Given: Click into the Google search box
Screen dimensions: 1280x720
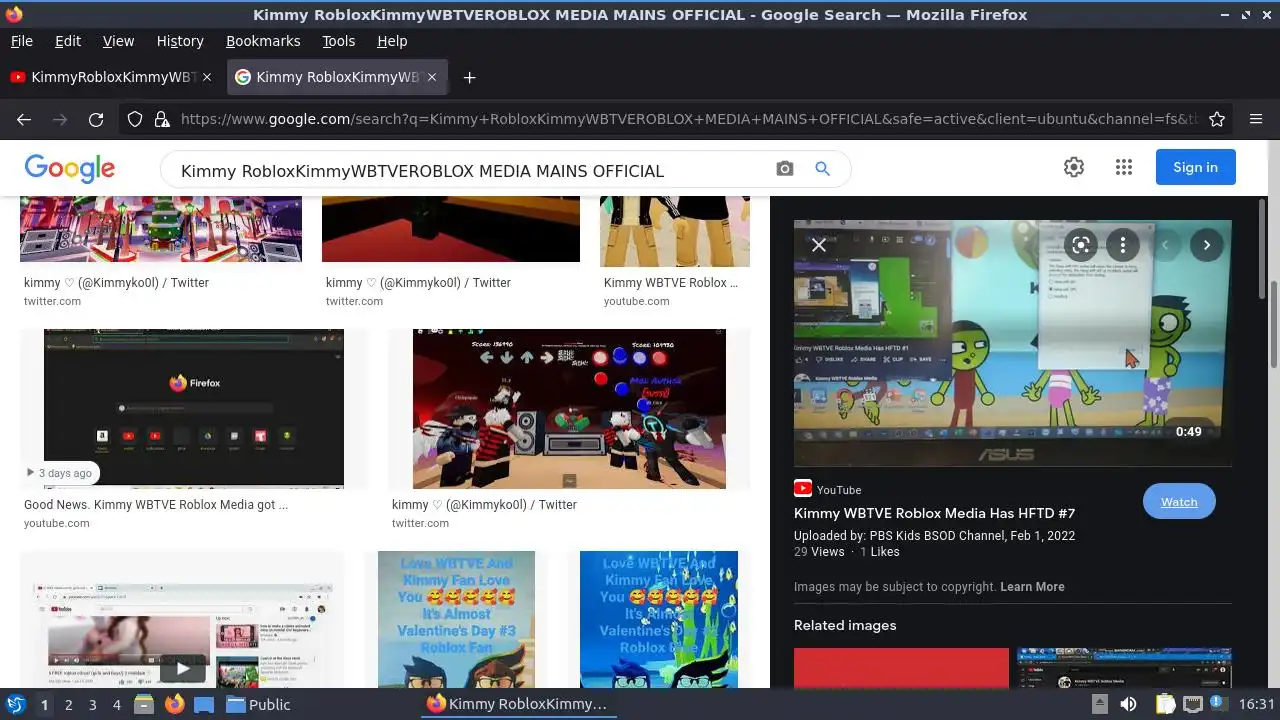Looking at the screenshot, I should (x=470, y=170).
